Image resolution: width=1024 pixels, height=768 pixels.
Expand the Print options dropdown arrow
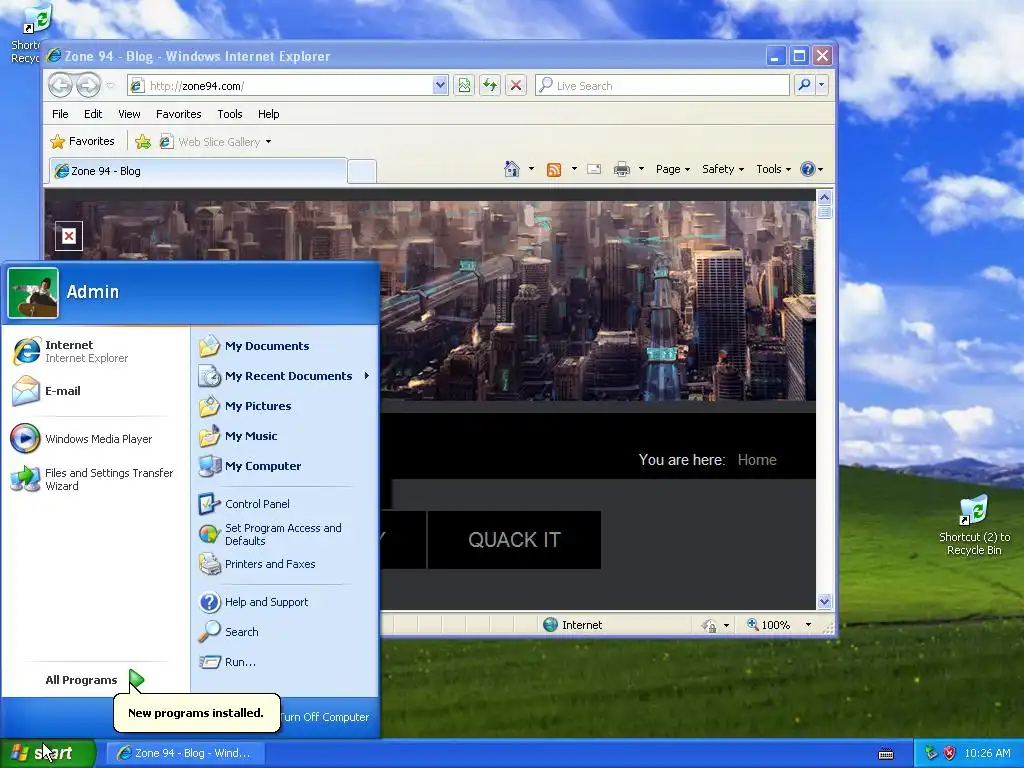tap(641, 169)
